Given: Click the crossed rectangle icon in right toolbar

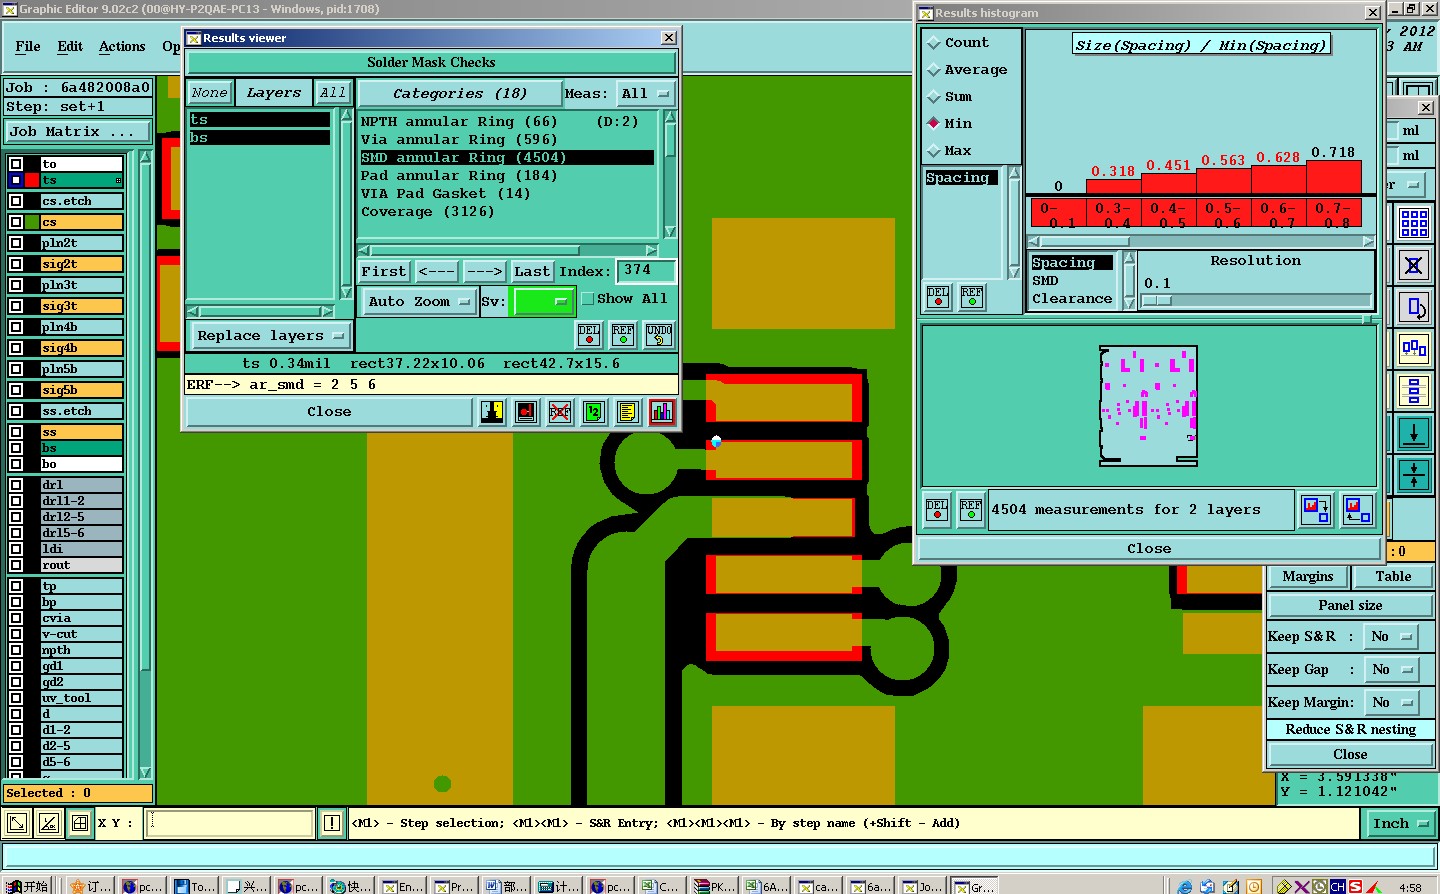Looking at the screenshot, I should pyautogui.click(x=1414, y=265).
